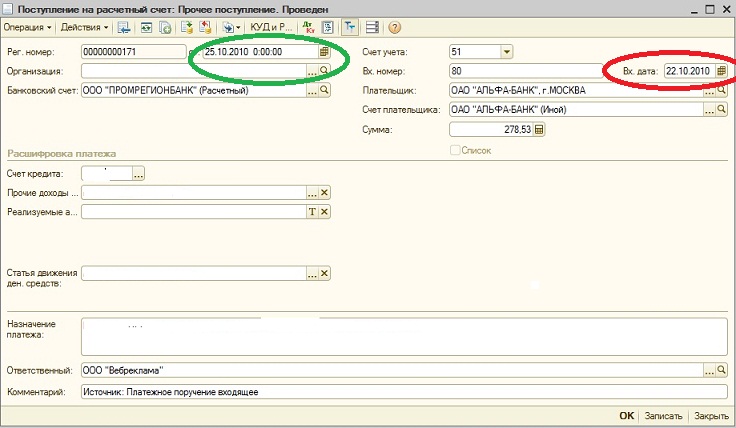Open selection list for Счет кредита

pos(139,174)
